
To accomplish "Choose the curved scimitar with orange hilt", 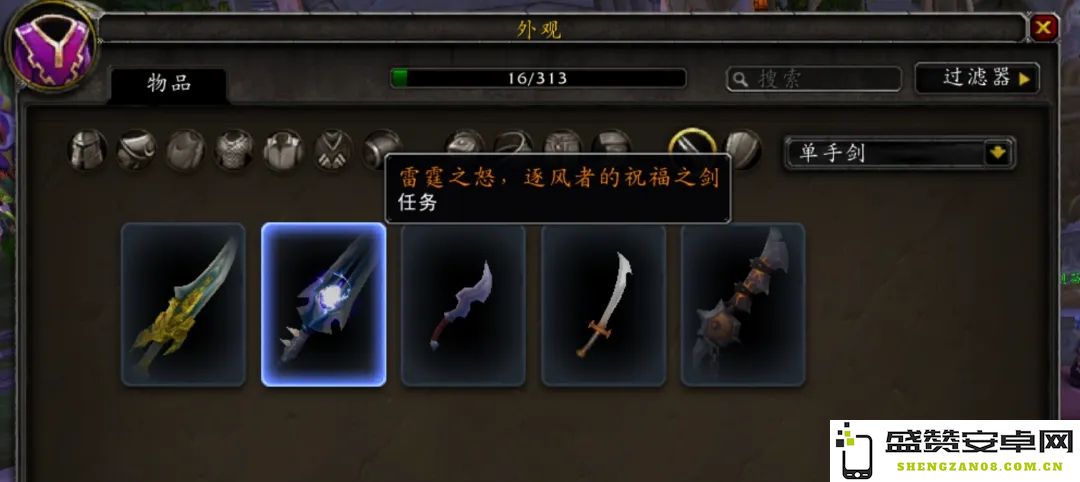I will click(x=603, y=304).
